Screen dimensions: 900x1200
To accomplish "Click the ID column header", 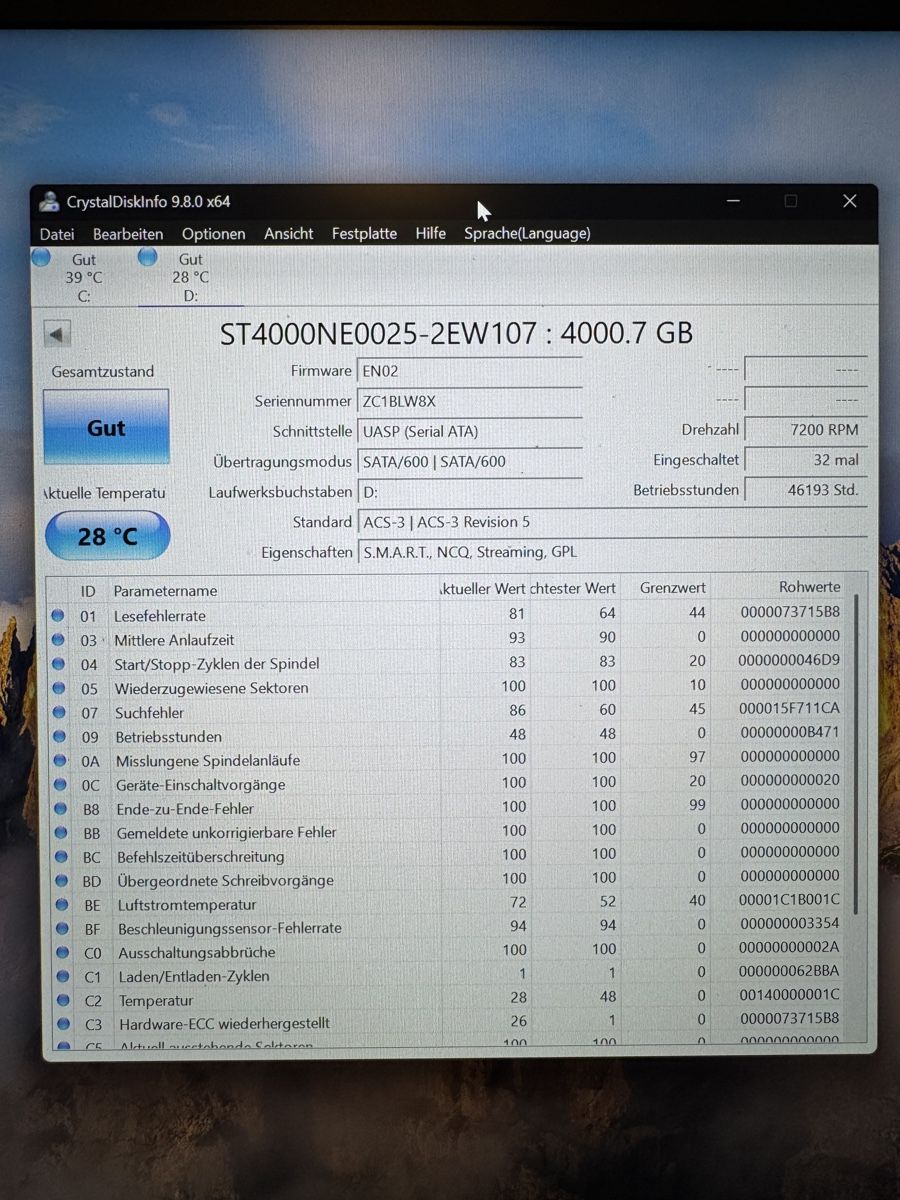I will click(x=88, y=591).
